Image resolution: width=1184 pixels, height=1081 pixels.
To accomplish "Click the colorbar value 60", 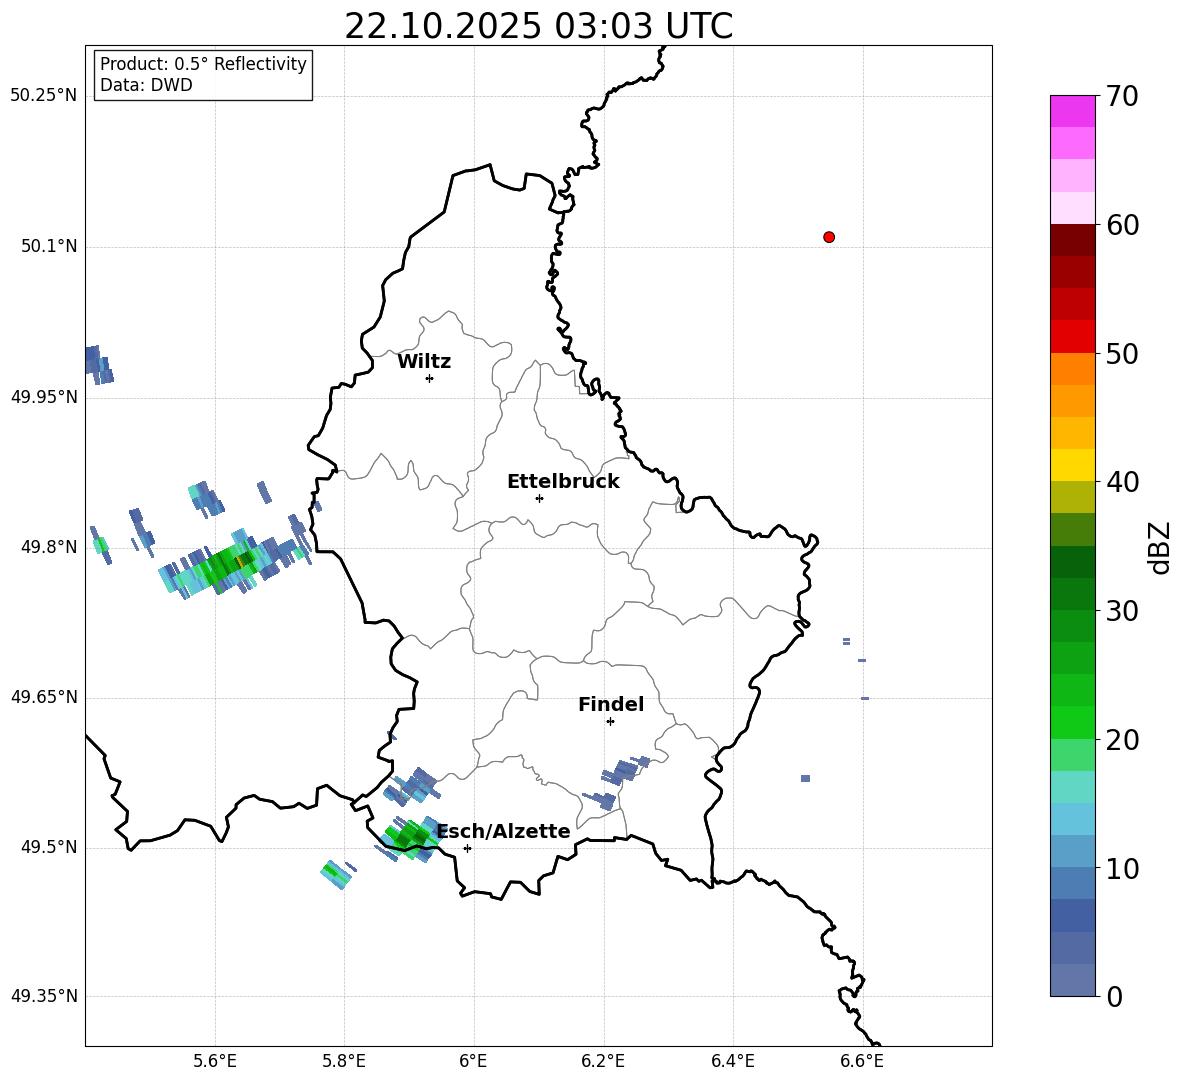I will tap(1122, 225).
